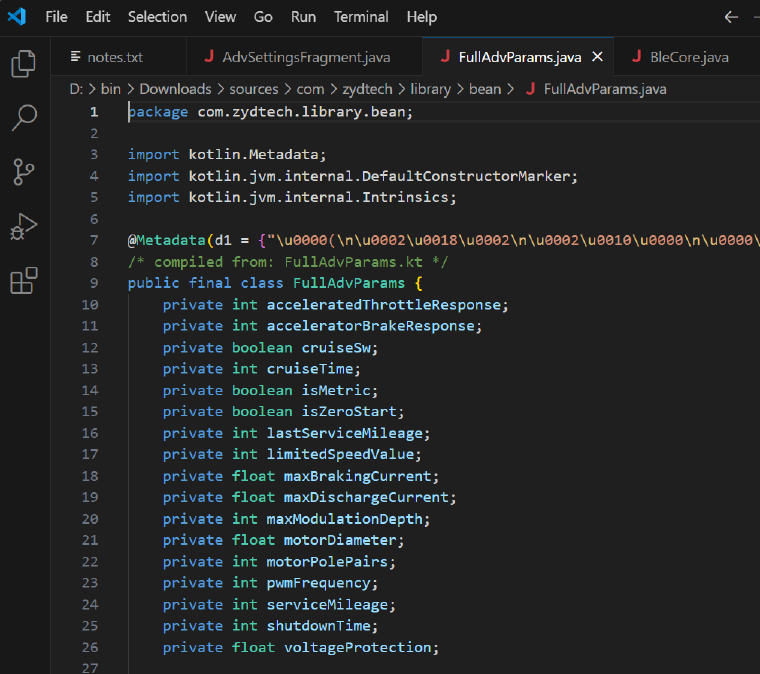Click the library breadcrumb segment
Viewport: 760px width, 674px height.
(x=431, y=89)
